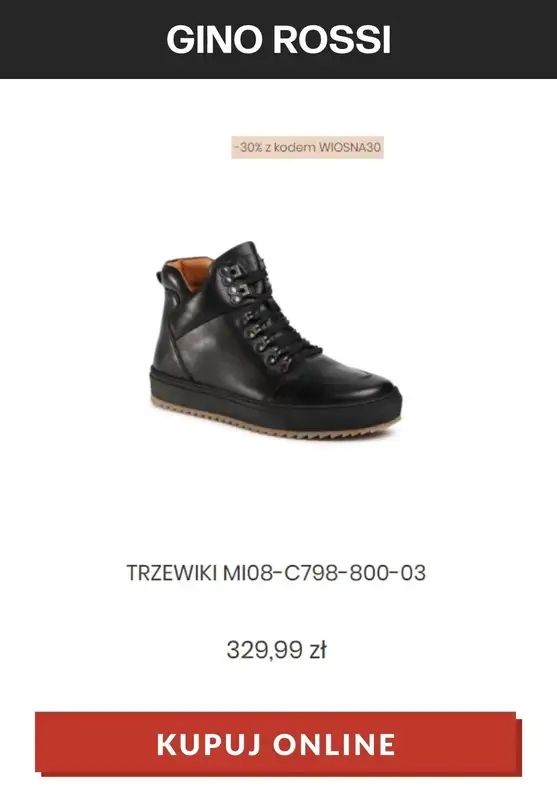Select the black boot product image

point(276,340)
